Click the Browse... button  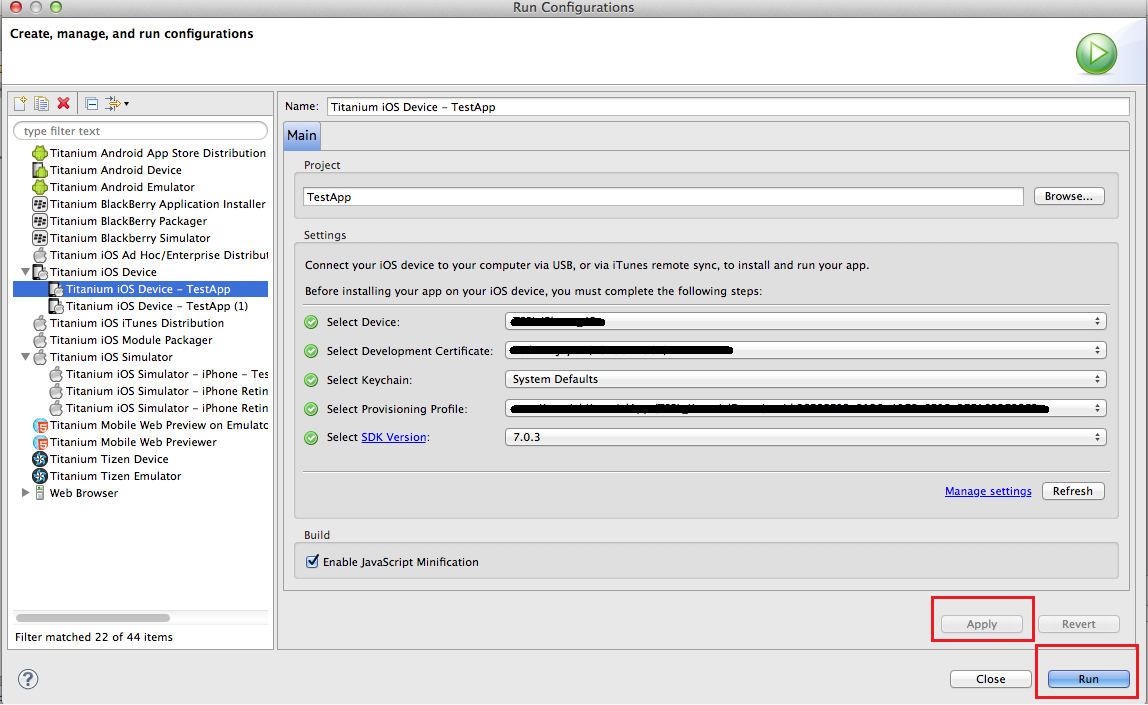1069,196
